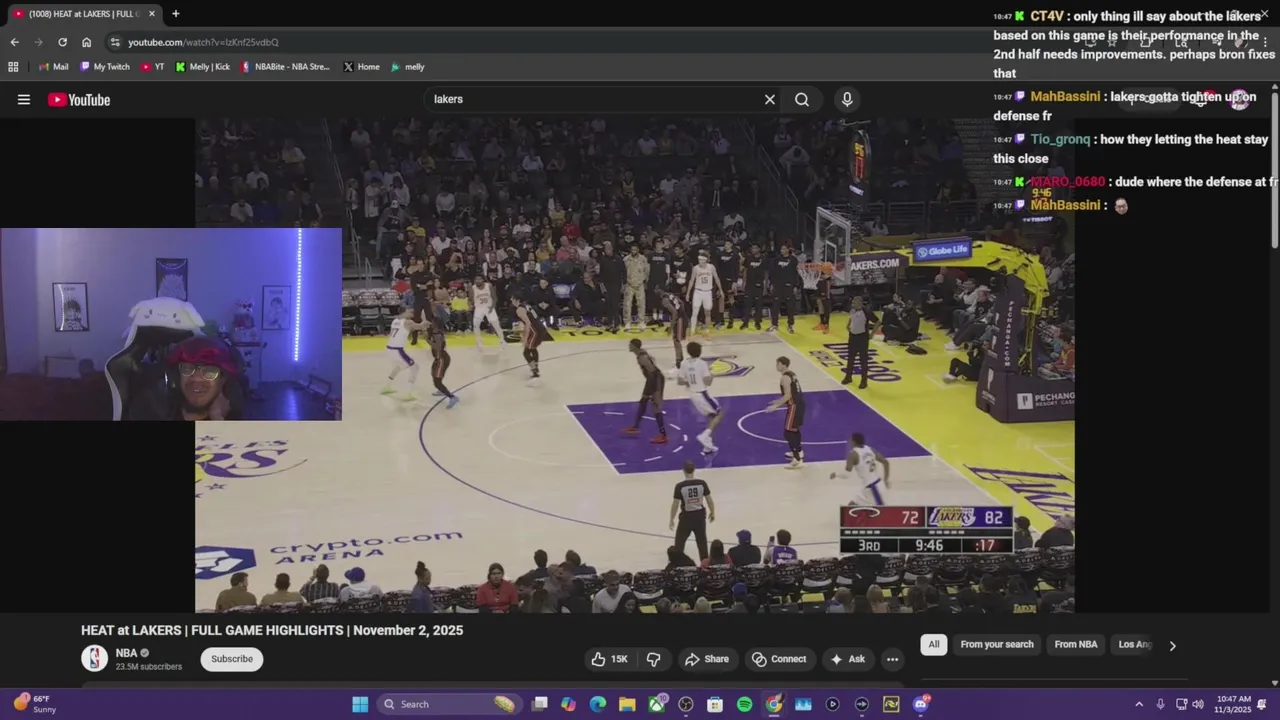This screenshot has width=1280, height=720.
Task: Like the video with thumbs up
Action: [609, 659]
